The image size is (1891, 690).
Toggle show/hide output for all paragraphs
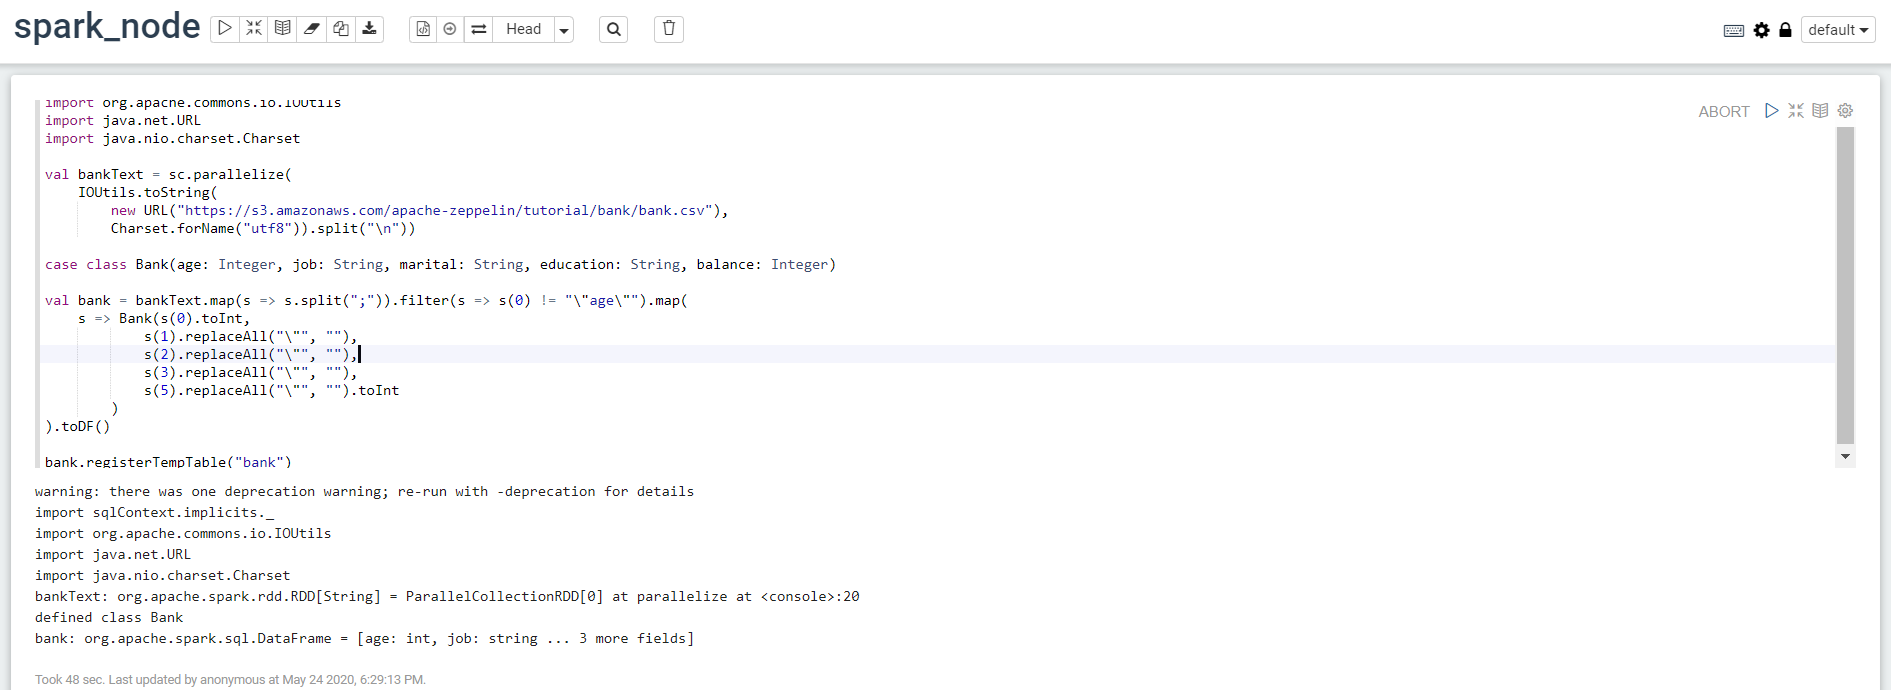pos(283,29)
